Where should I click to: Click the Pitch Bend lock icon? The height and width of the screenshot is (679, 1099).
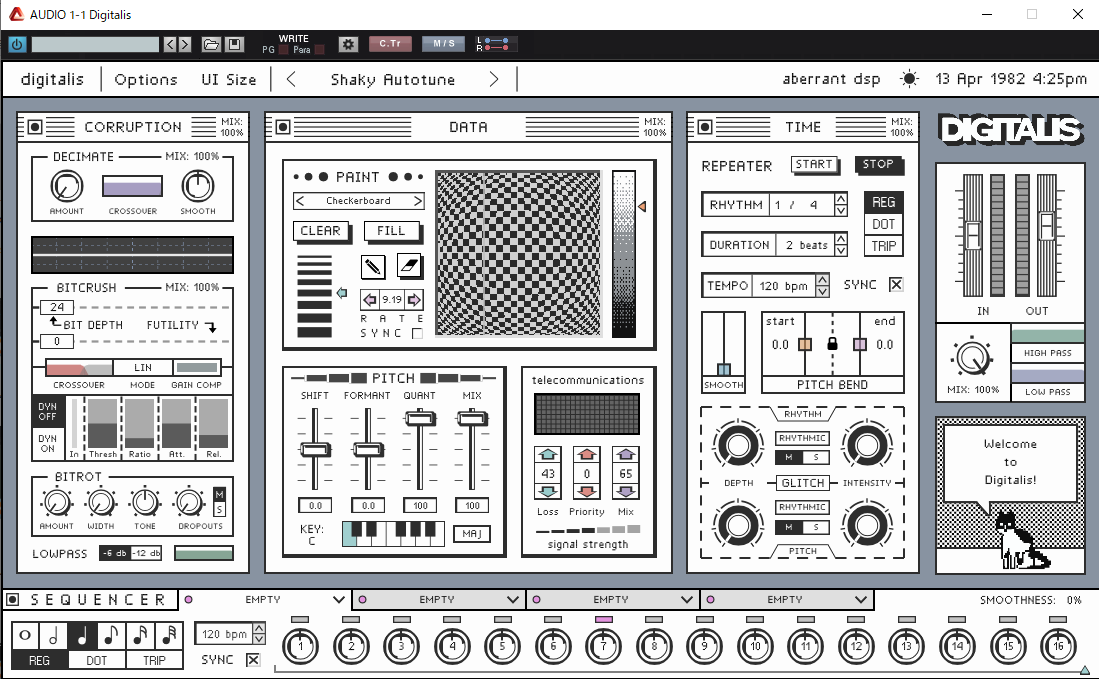tap(832, 344)
